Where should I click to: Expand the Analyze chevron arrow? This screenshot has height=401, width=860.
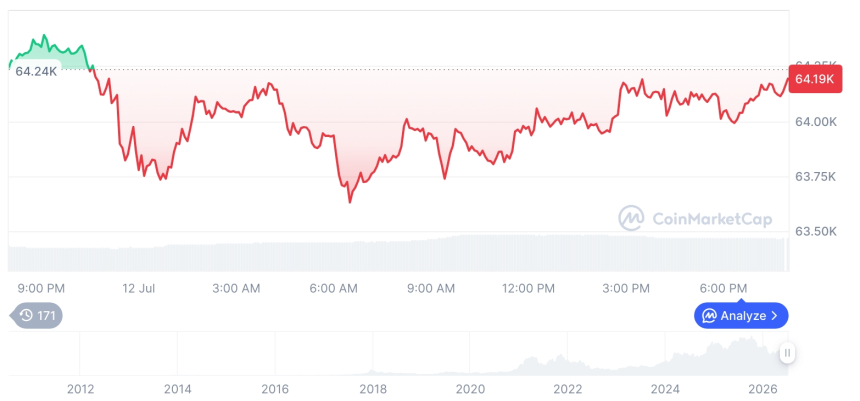coord(774,315)
